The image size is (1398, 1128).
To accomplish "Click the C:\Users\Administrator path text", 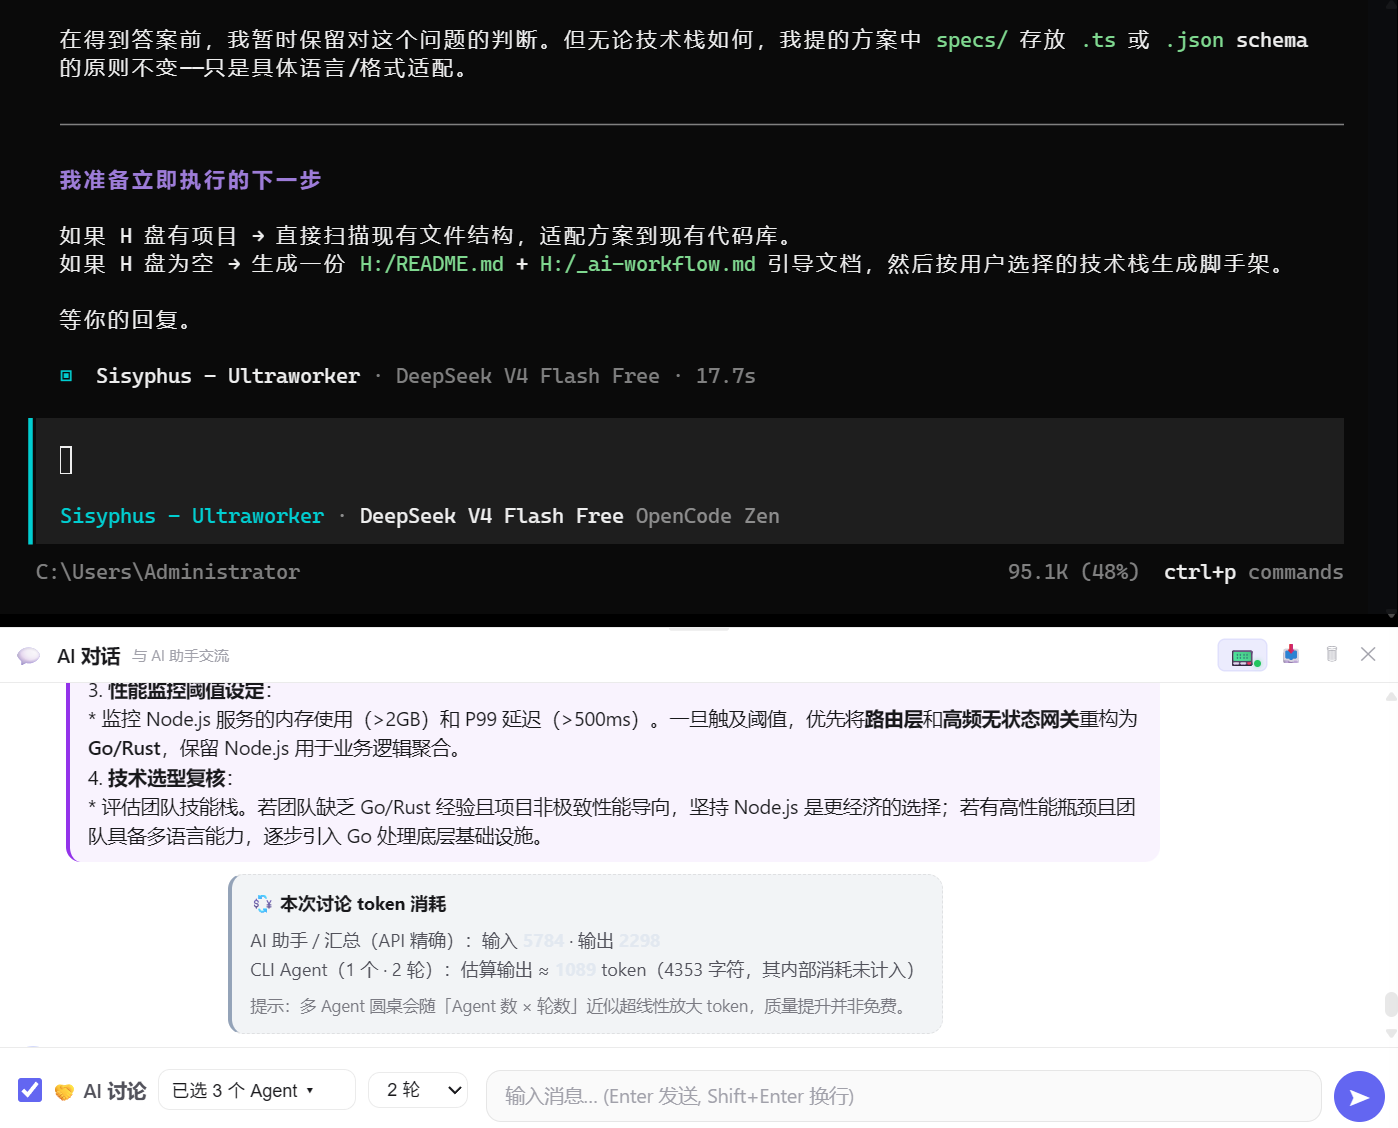I will pyautogui.click(x=168, y=572).
